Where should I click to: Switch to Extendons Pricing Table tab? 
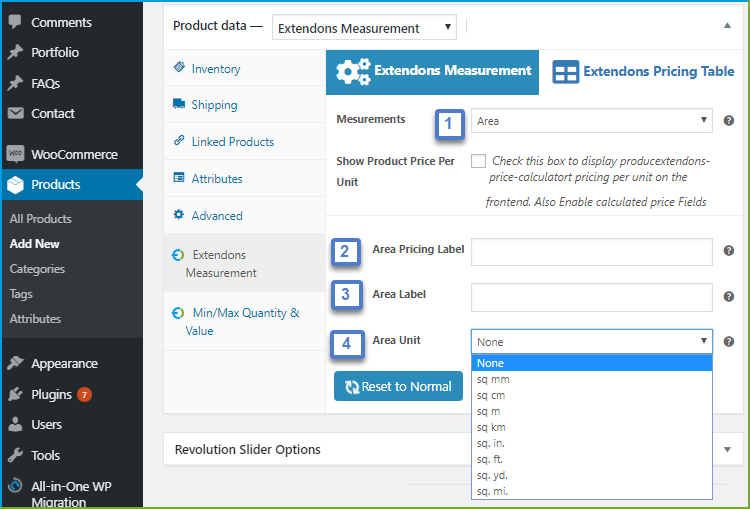point(643,72)
